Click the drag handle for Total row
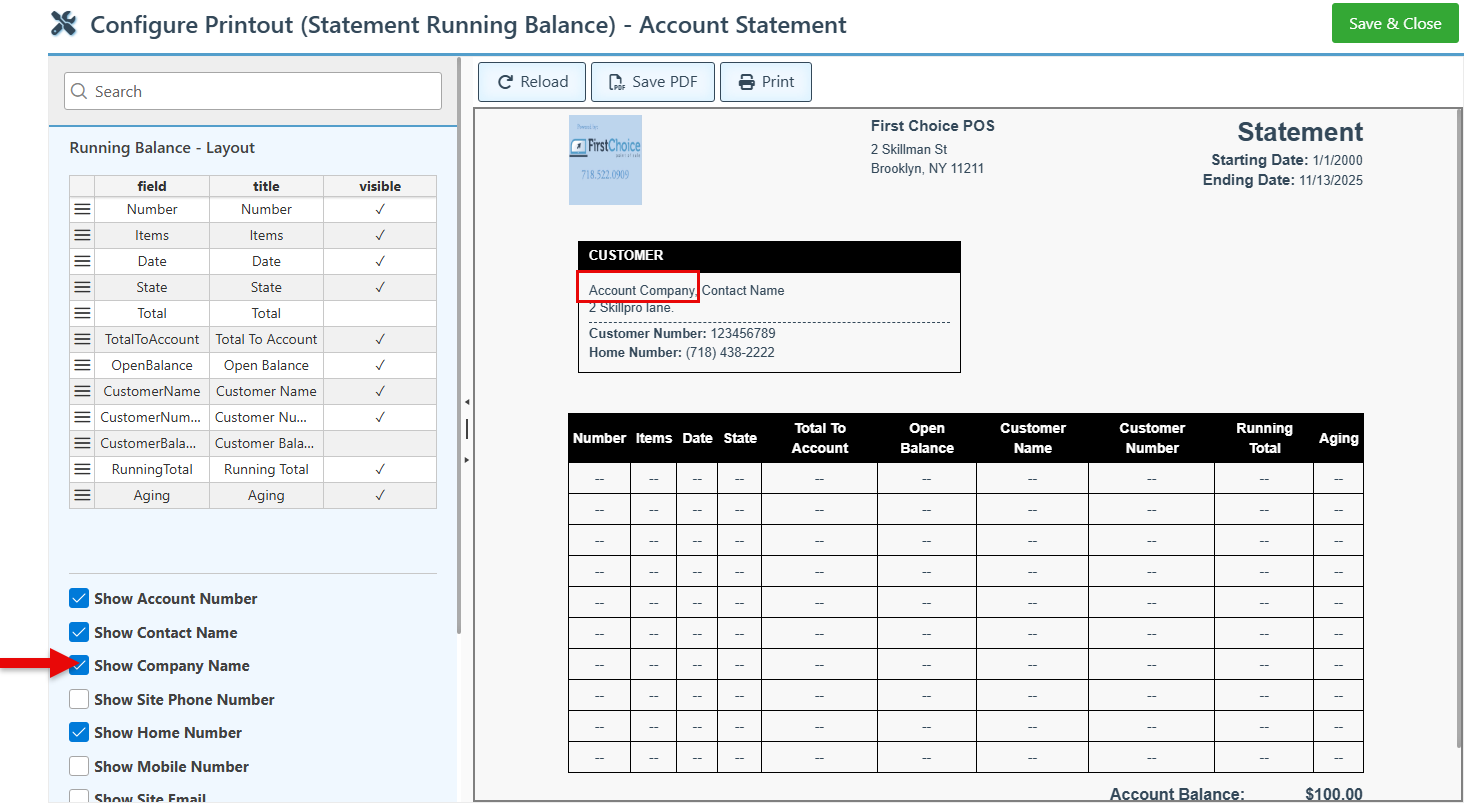Viewport: 1468px width, 808px height. tap(82, 314)
